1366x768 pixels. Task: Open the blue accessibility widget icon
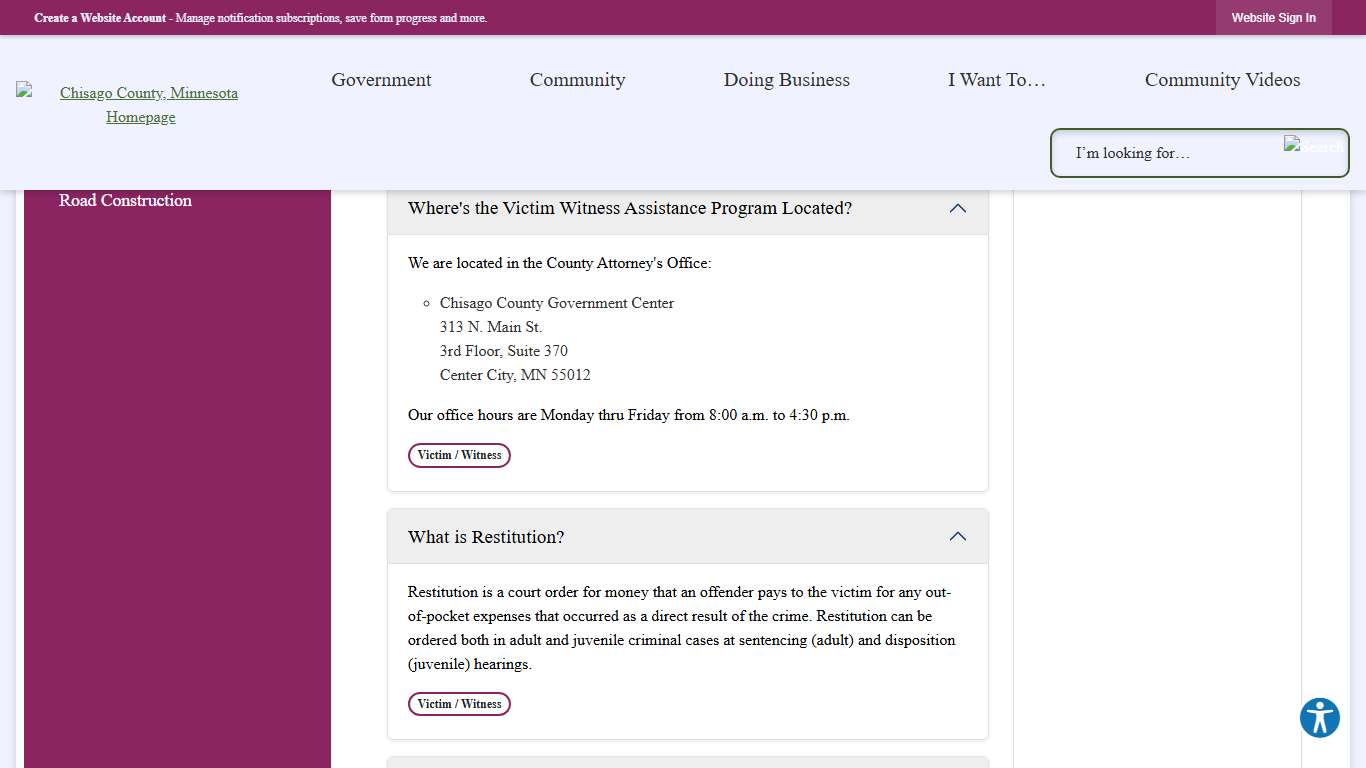[1319, 718]
